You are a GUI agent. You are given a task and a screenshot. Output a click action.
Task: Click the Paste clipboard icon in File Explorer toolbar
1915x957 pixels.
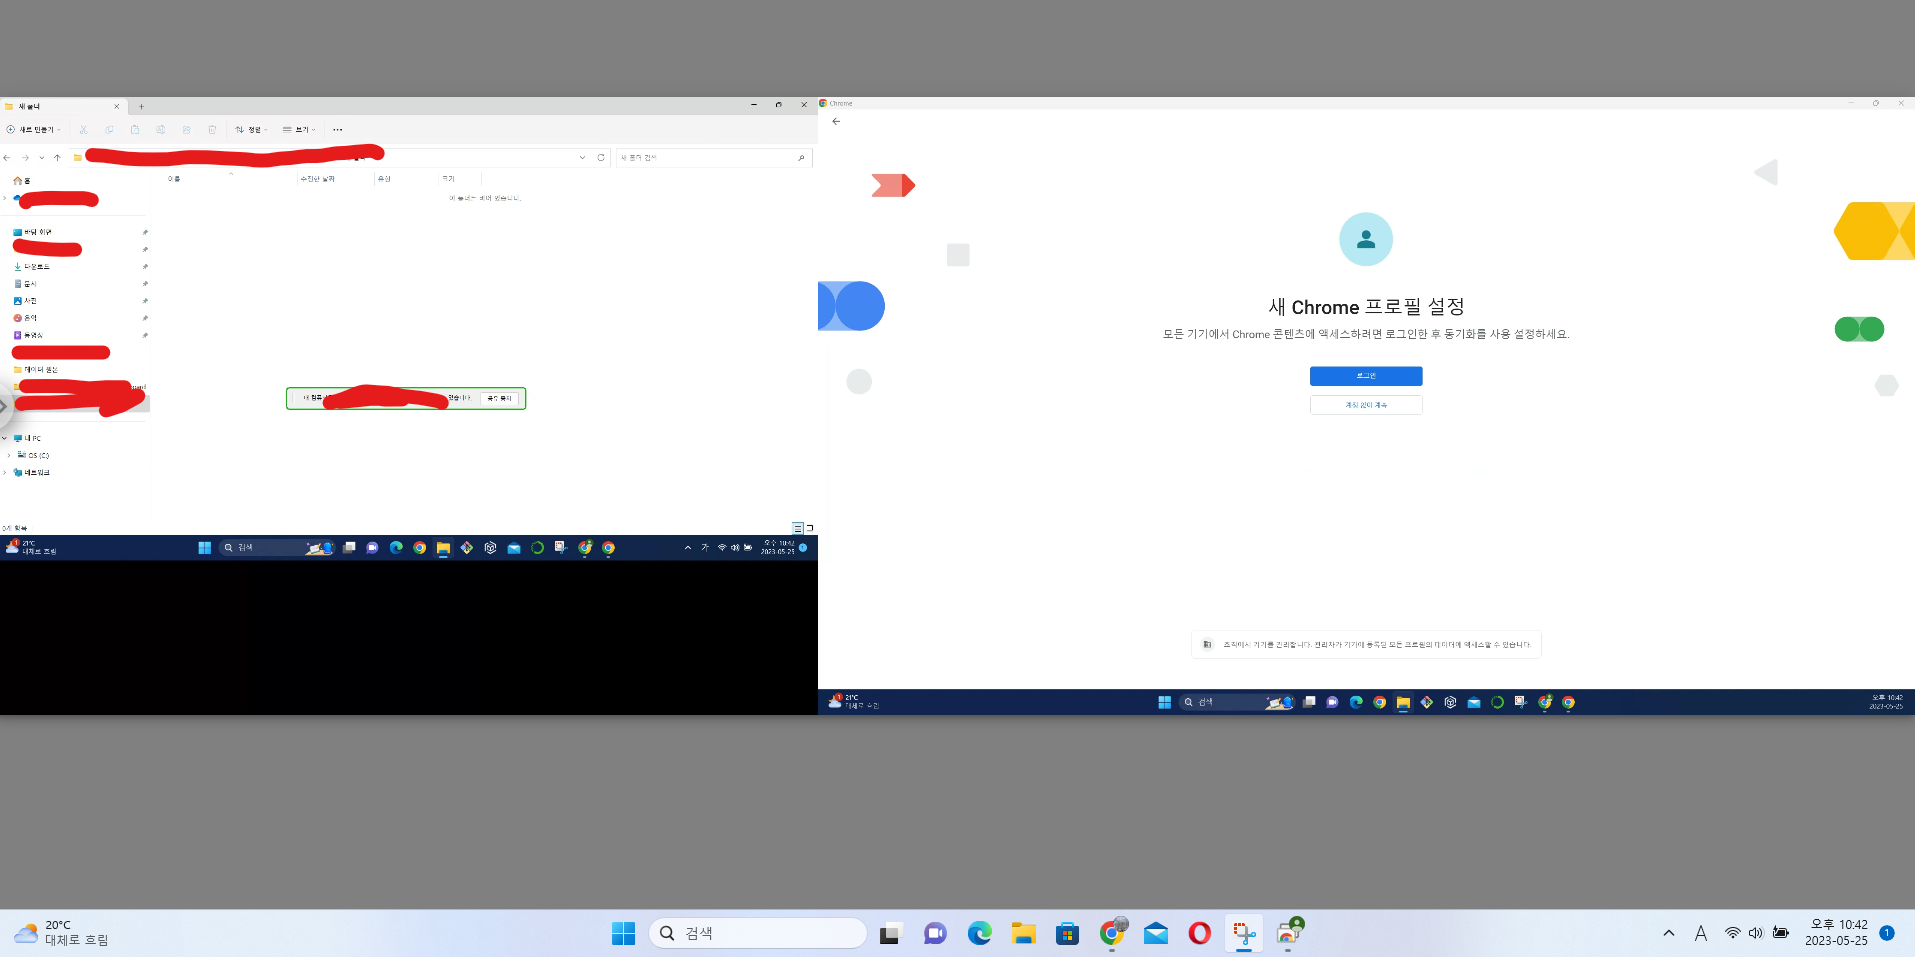[135, 129]
